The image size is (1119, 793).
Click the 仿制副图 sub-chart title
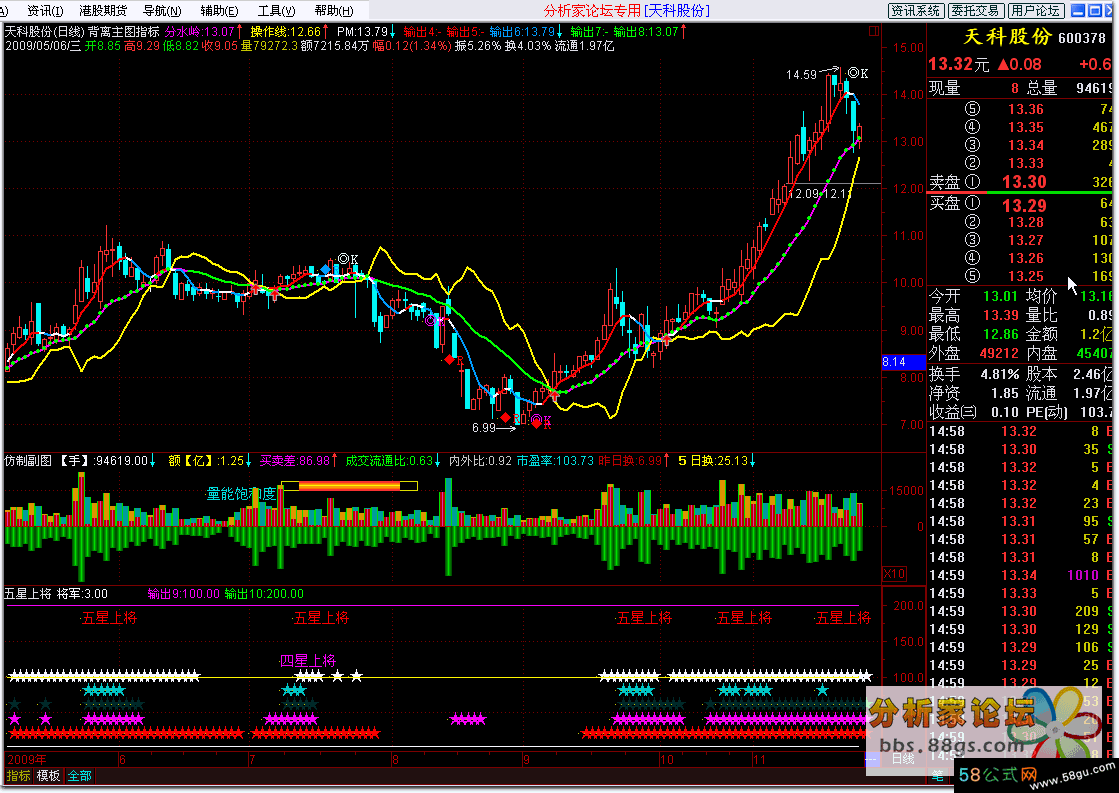coord(28,461)
